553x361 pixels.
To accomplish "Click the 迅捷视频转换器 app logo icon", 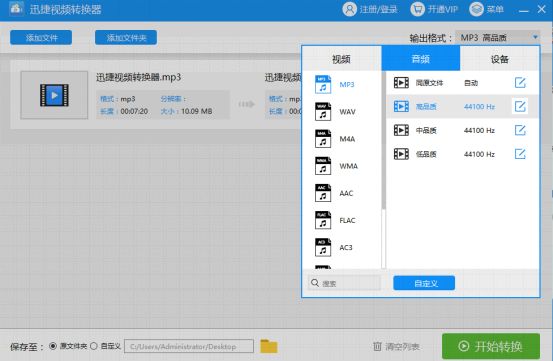I will click(17, 8).
